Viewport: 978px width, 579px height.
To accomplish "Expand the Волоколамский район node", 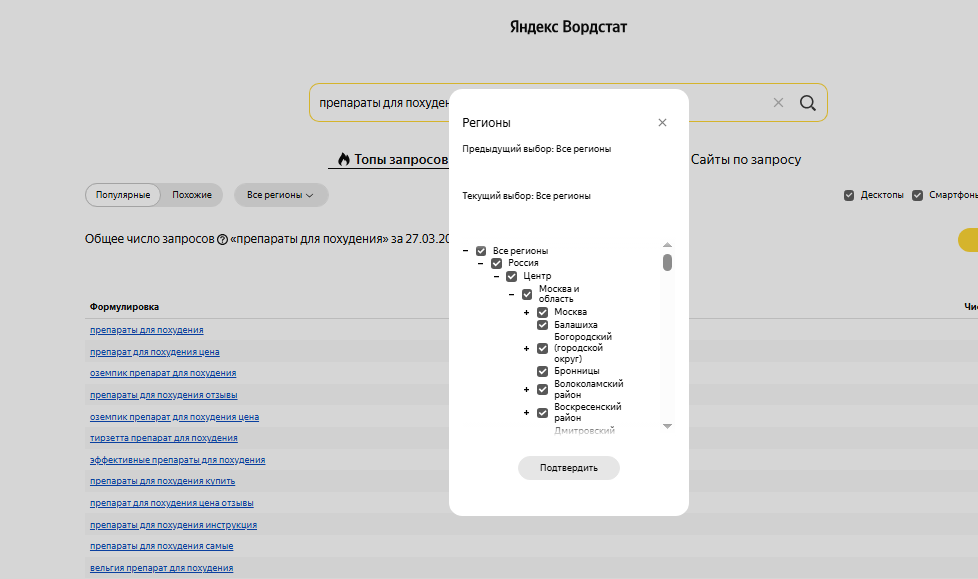I will [526, 389].
